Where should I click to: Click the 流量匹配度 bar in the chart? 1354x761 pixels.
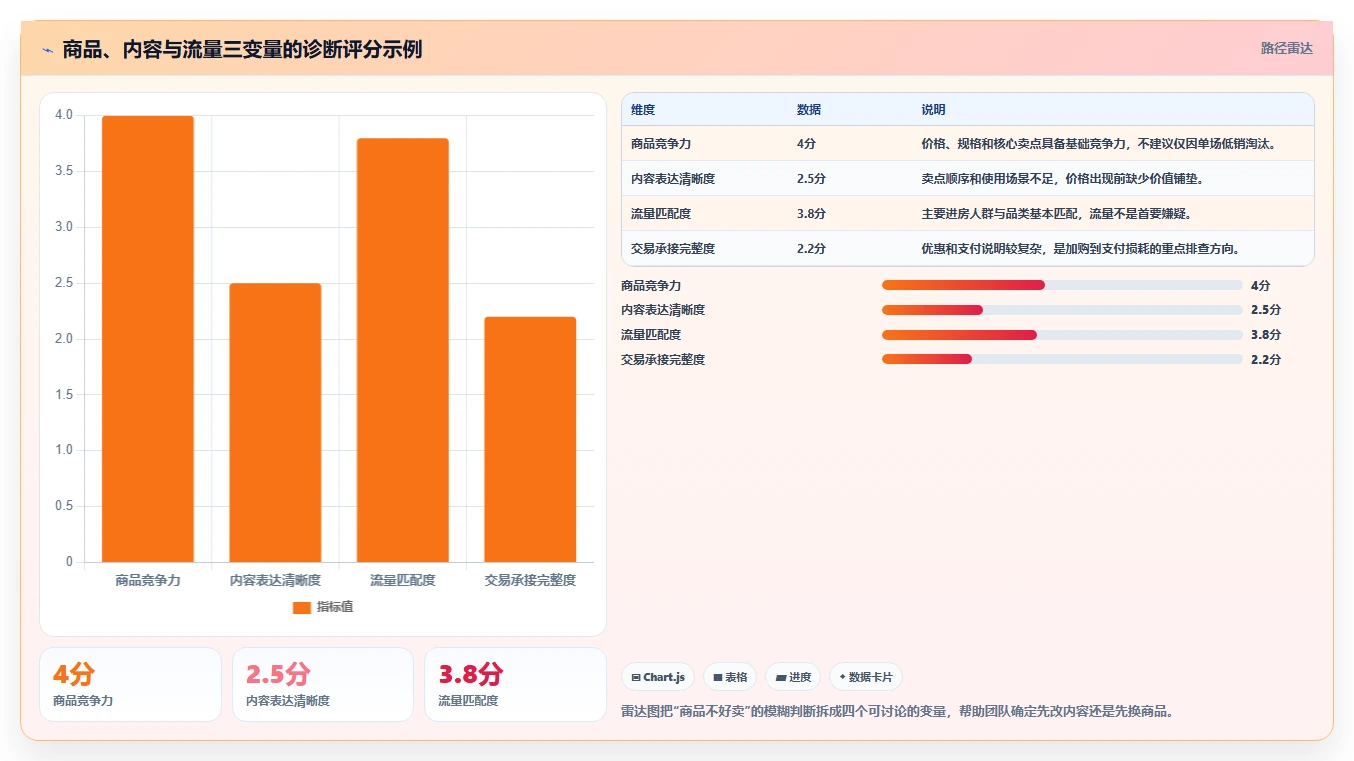403,350
